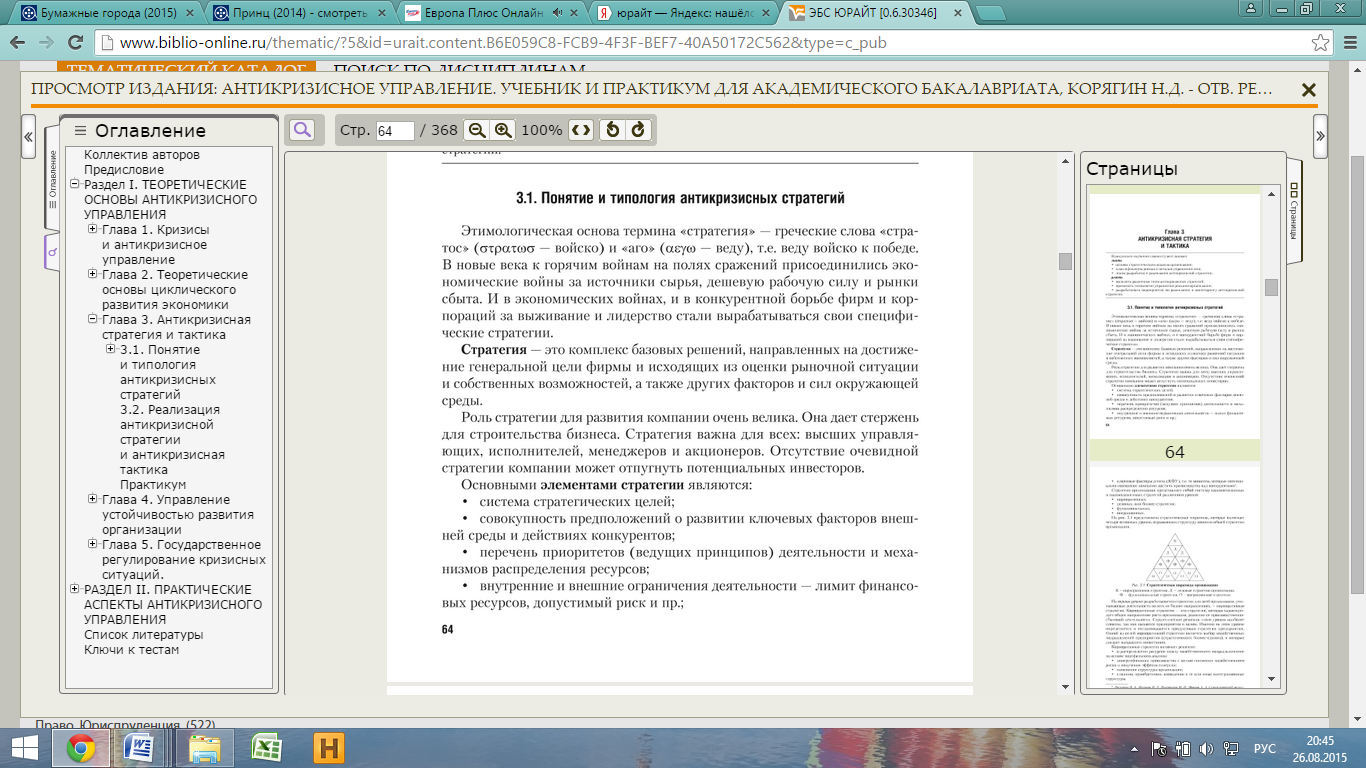Click the browser address bar

[700, 44]
